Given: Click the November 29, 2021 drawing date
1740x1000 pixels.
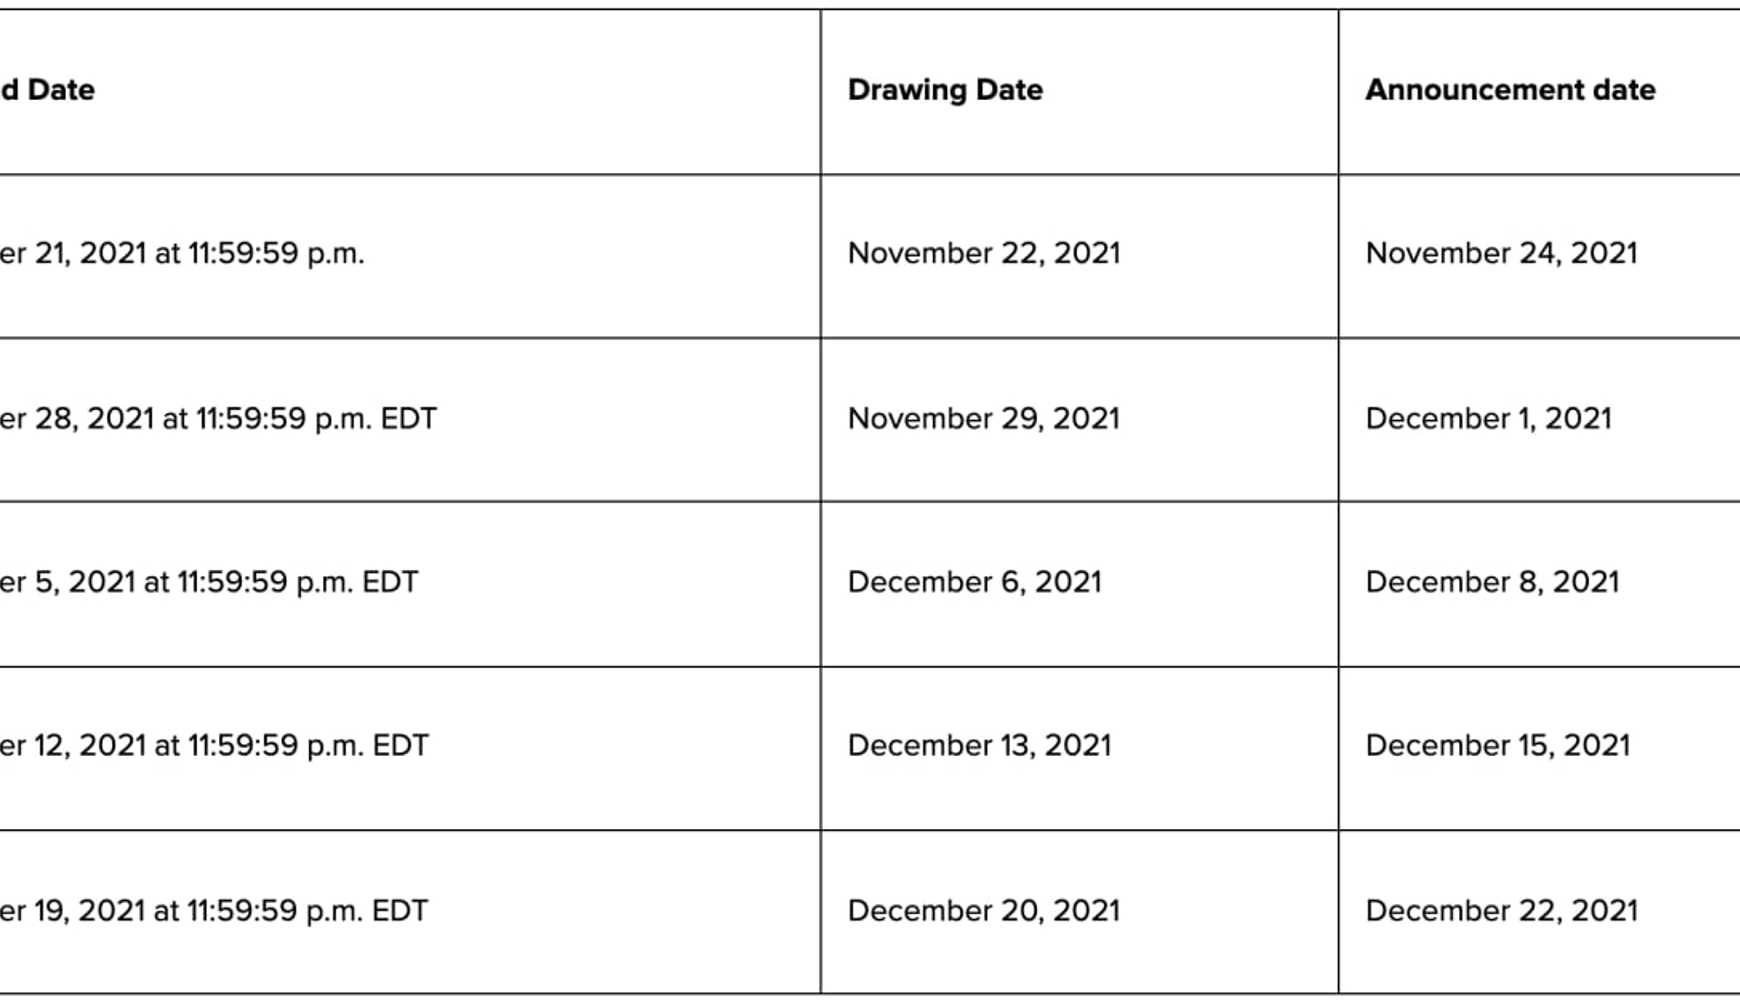Looking at the screenshot, I should (984, 419).
